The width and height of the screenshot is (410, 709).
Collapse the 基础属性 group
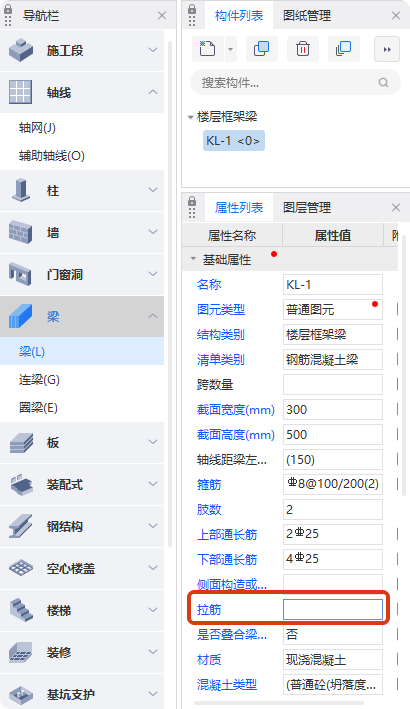pyautogui.click(x=193, y=259)
